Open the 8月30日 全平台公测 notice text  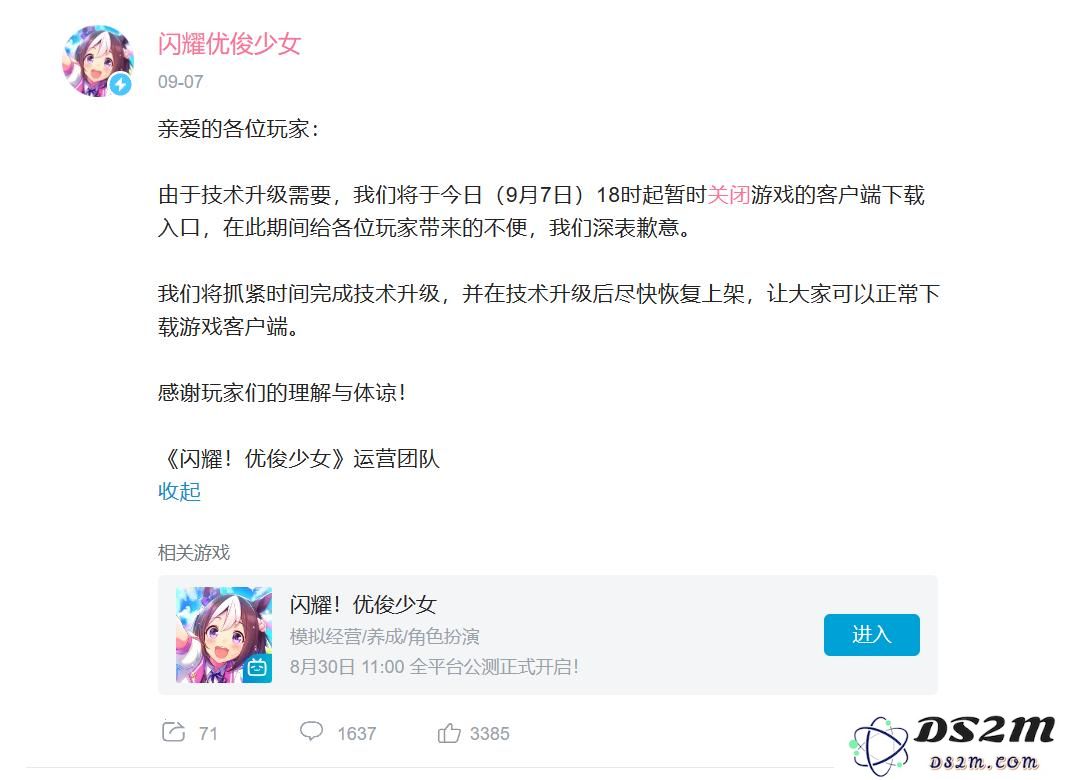point(434,667)
